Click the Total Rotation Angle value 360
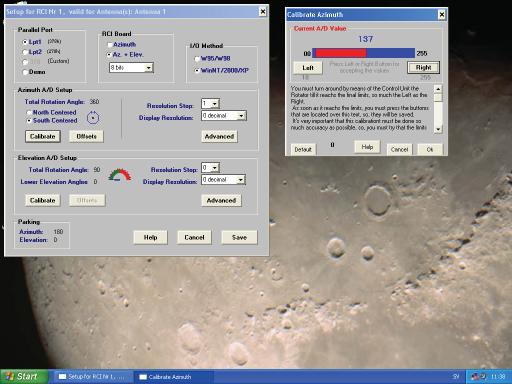512x384 pixels. pyautogui.click(x=94, y=102)
